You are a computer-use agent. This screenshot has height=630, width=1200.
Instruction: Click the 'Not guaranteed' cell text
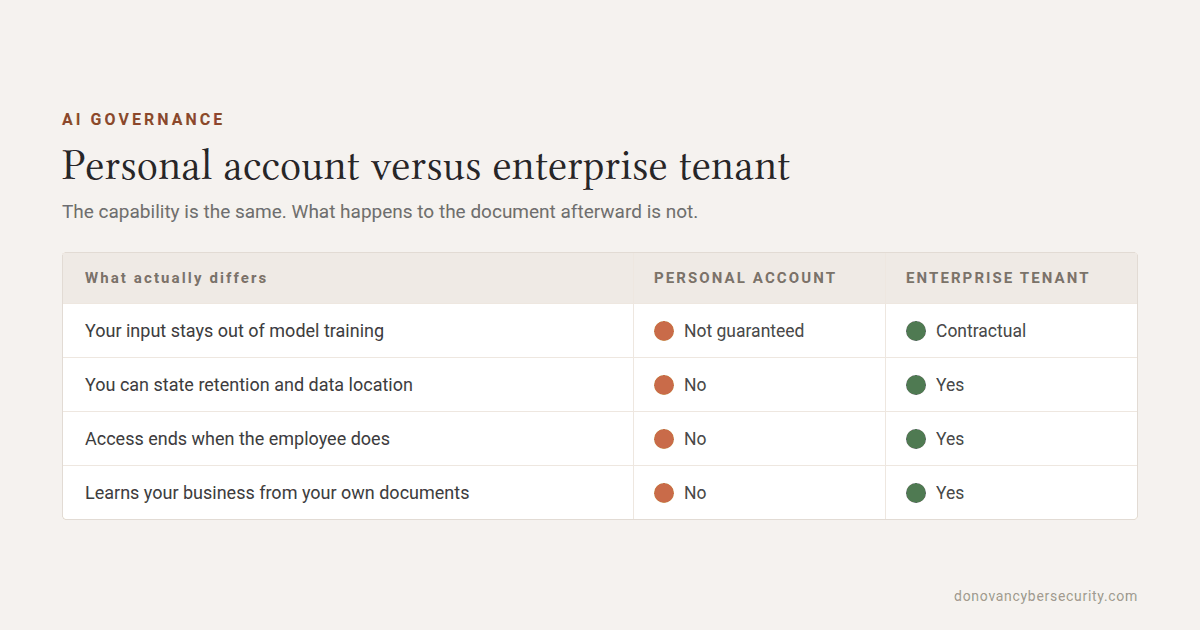pyautogui.click(x=744, y=331)
